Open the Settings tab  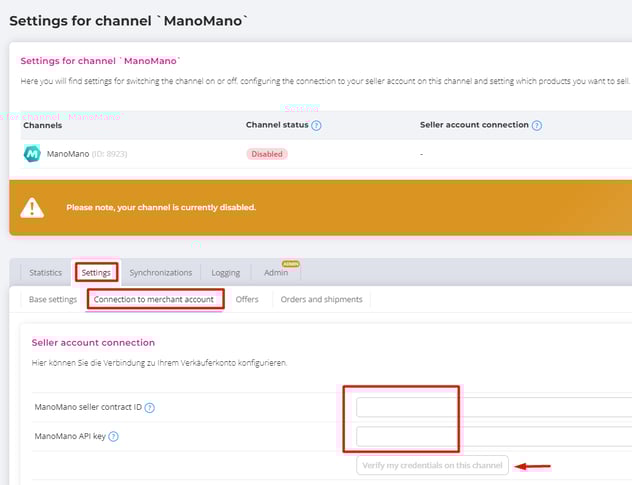click(x=96, y=273)
